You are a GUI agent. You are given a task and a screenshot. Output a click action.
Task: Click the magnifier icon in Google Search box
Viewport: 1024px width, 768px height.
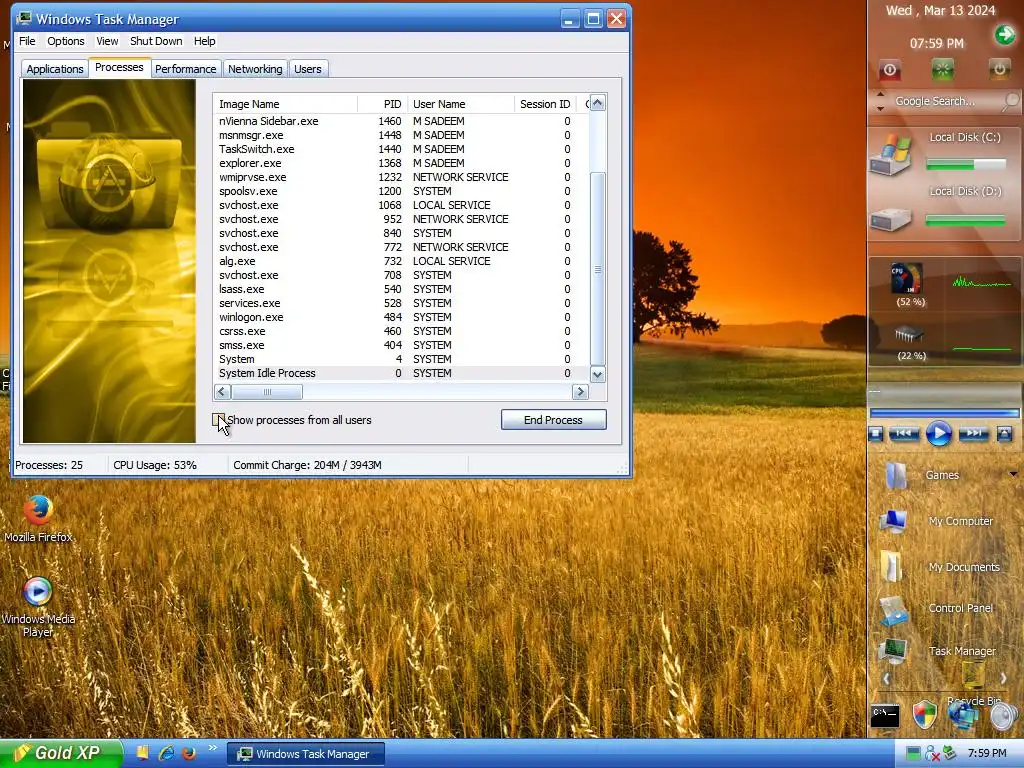pyautogui.click(x=1010, y=101)
